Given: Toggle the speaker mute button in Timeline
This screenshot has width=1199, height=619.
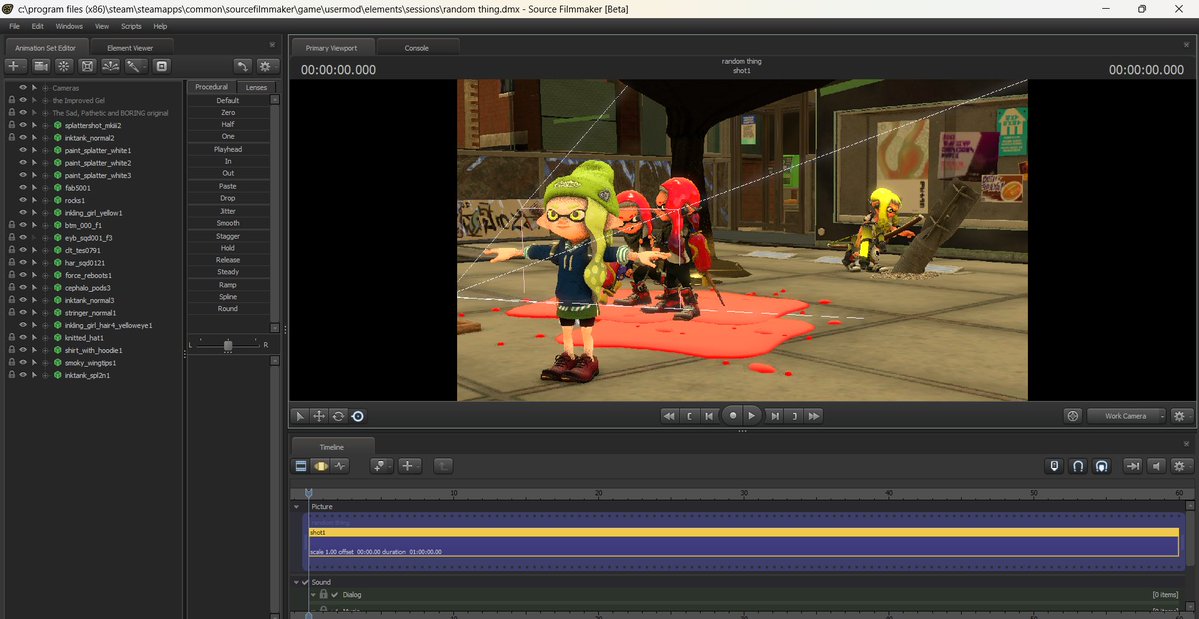Looking at the screenshot, I should click(1157, 465).
